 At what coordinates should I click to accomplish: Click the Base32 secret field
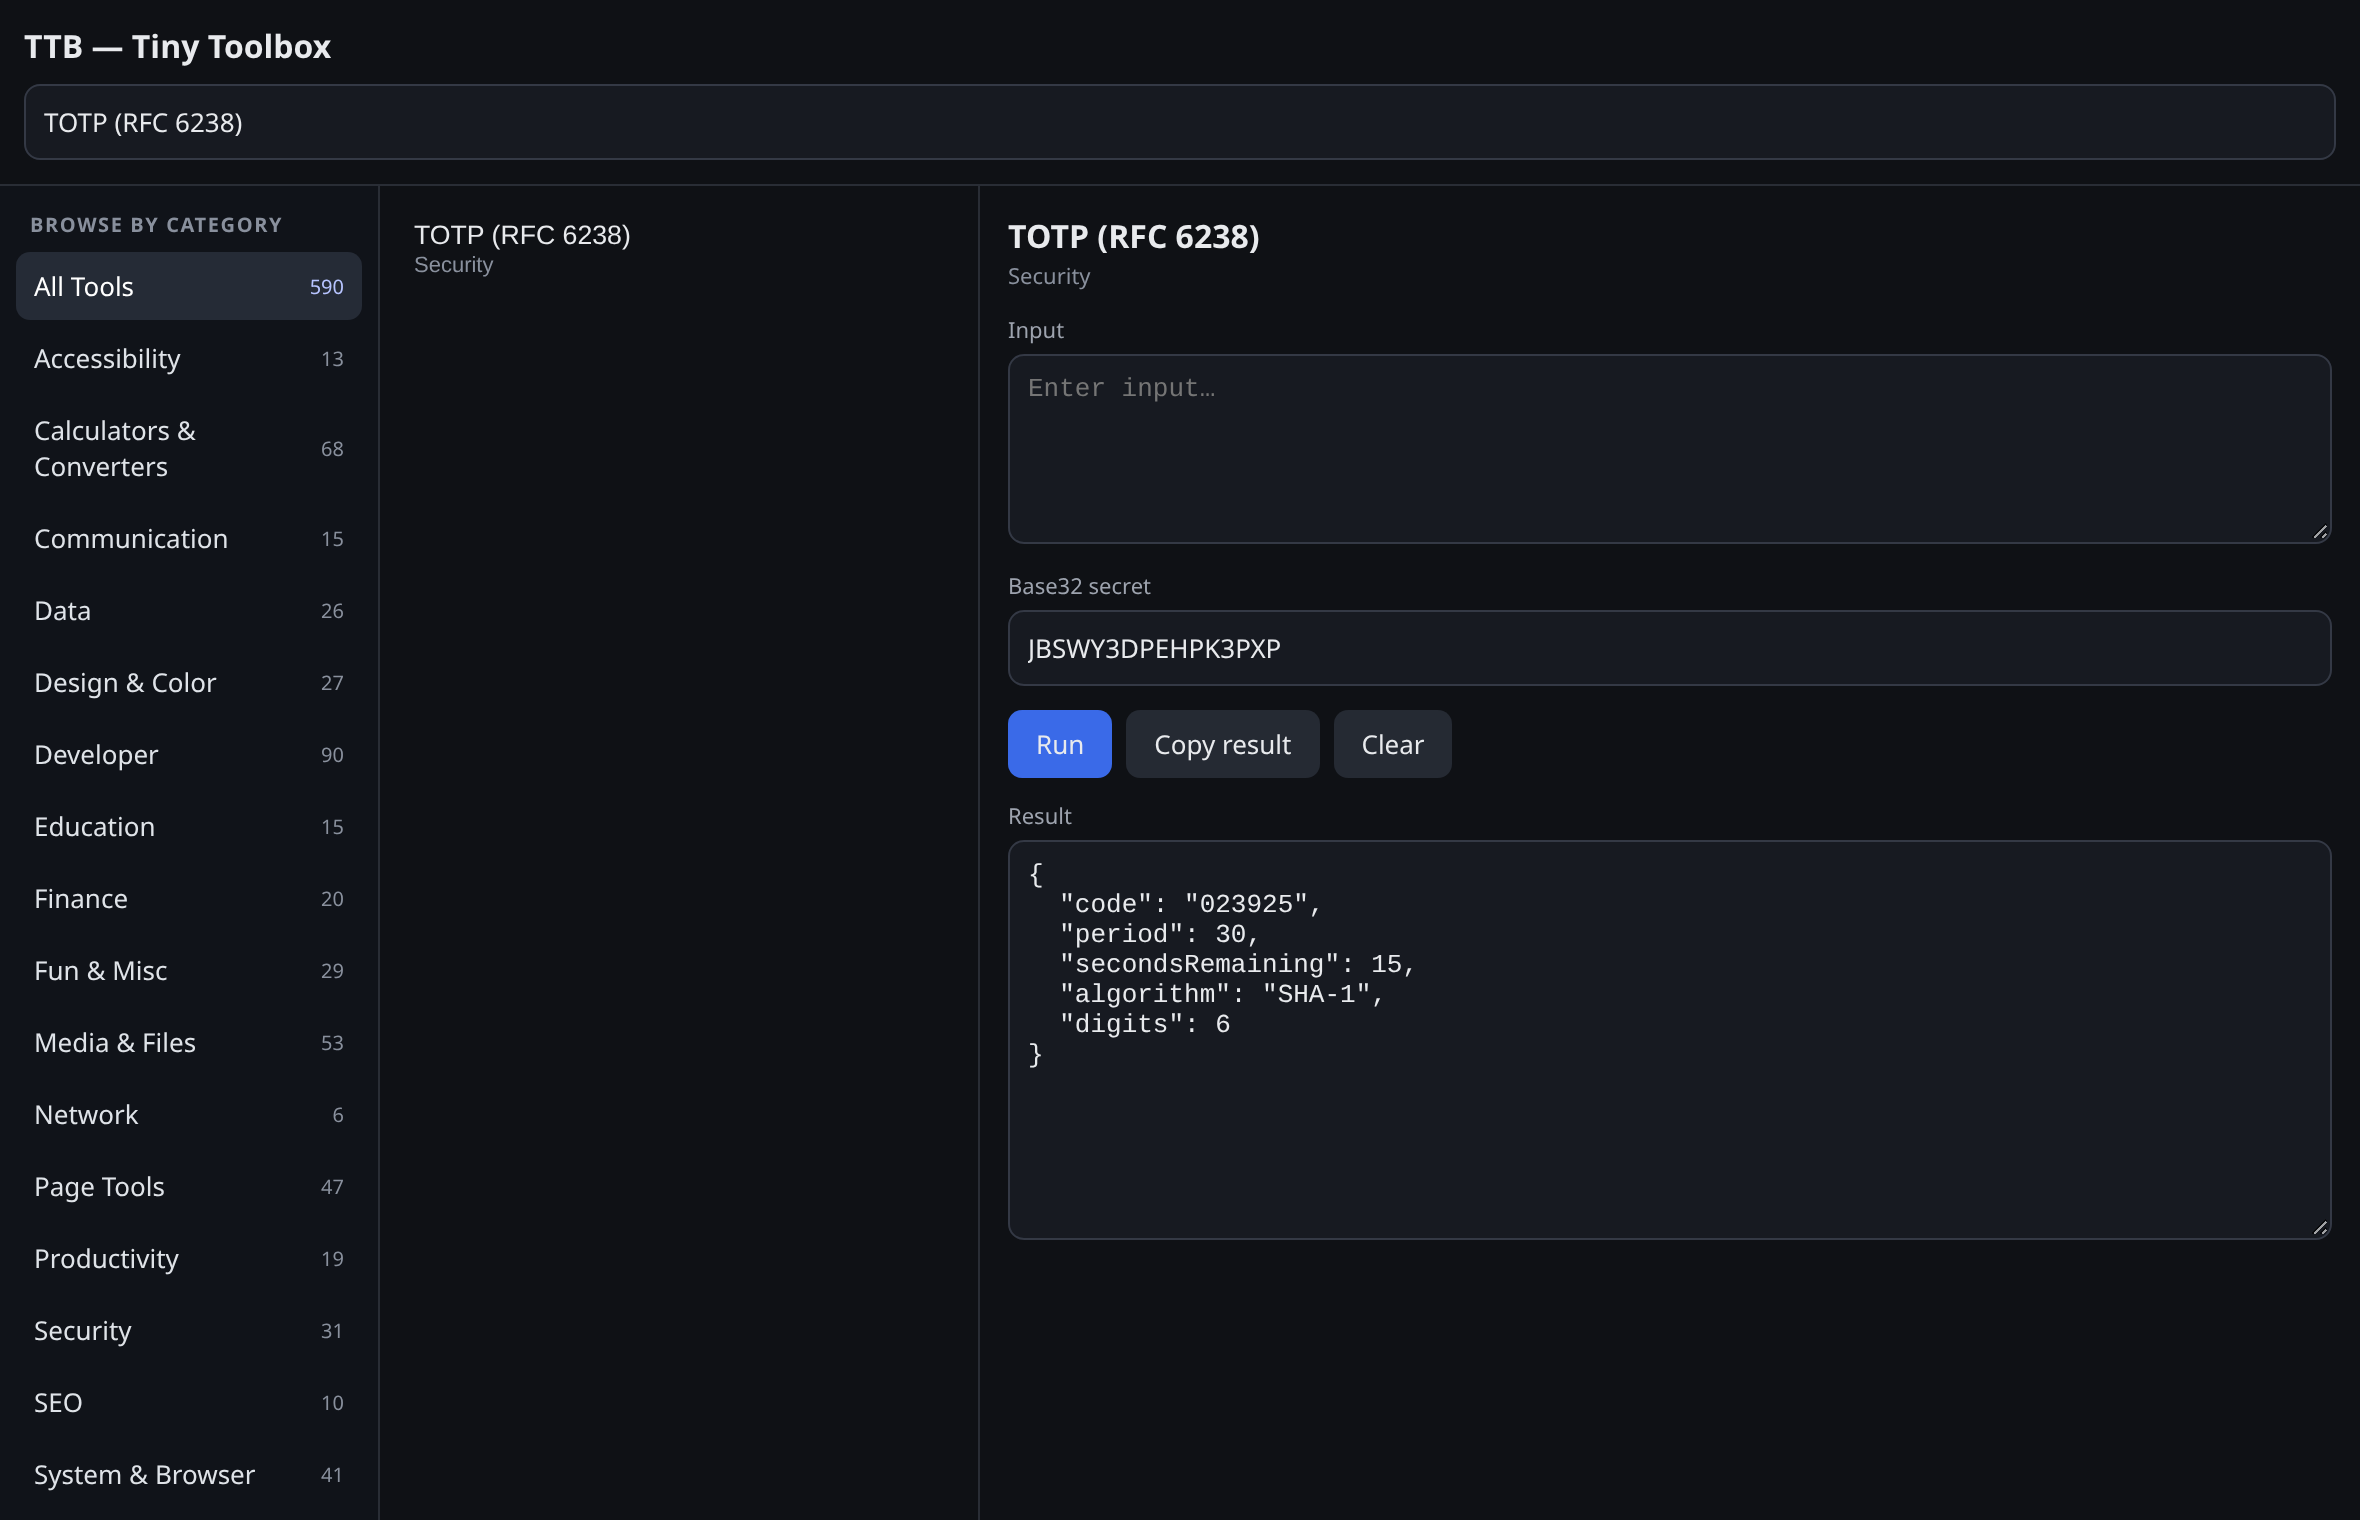(x=1669, y=648)
